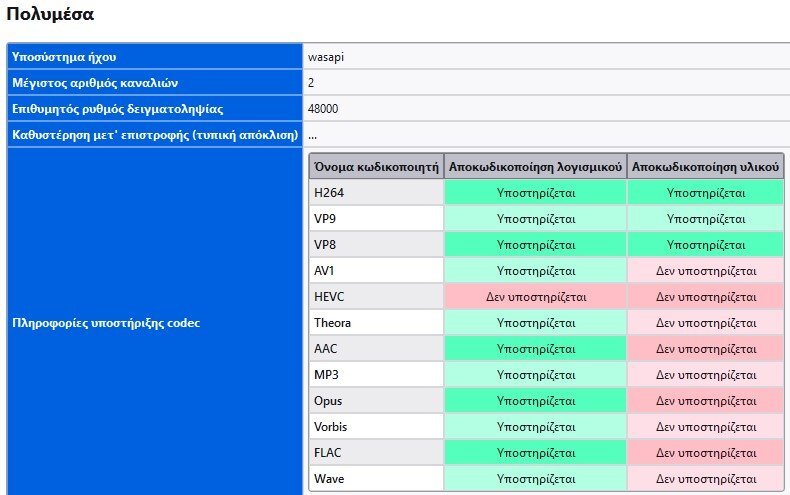Click the Αποκωδικοποίηση λογισμικού column header

click(535, 166)
